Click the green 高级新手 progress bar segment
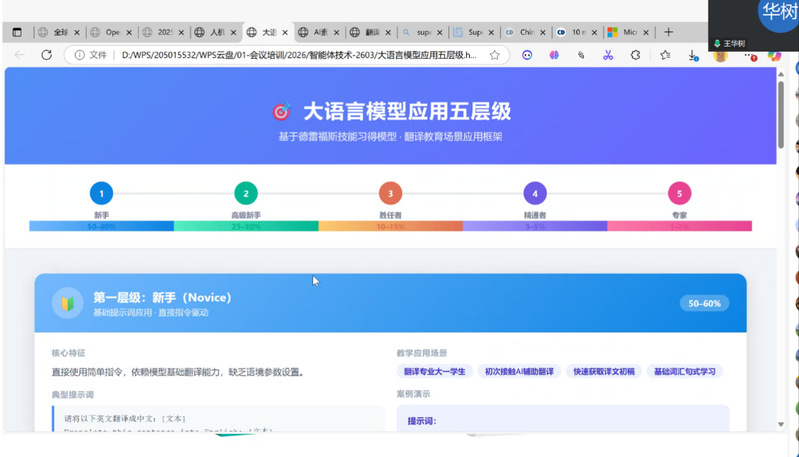The height and width of the screenshot is (457, 799). coord(246,226)
